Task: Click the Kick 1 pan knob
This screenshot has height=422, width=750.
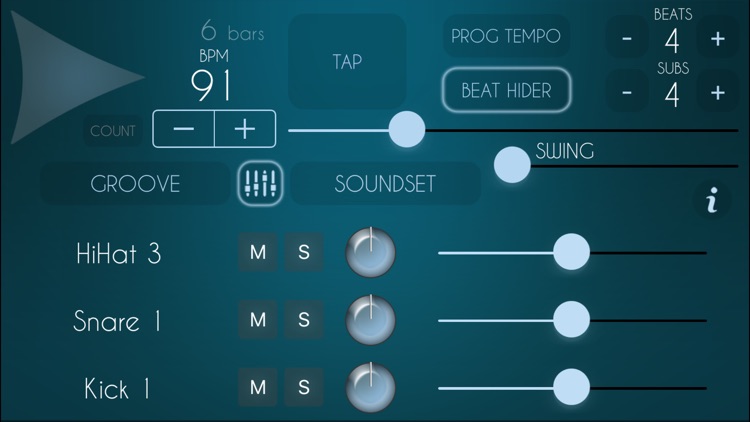Action: 371,387
